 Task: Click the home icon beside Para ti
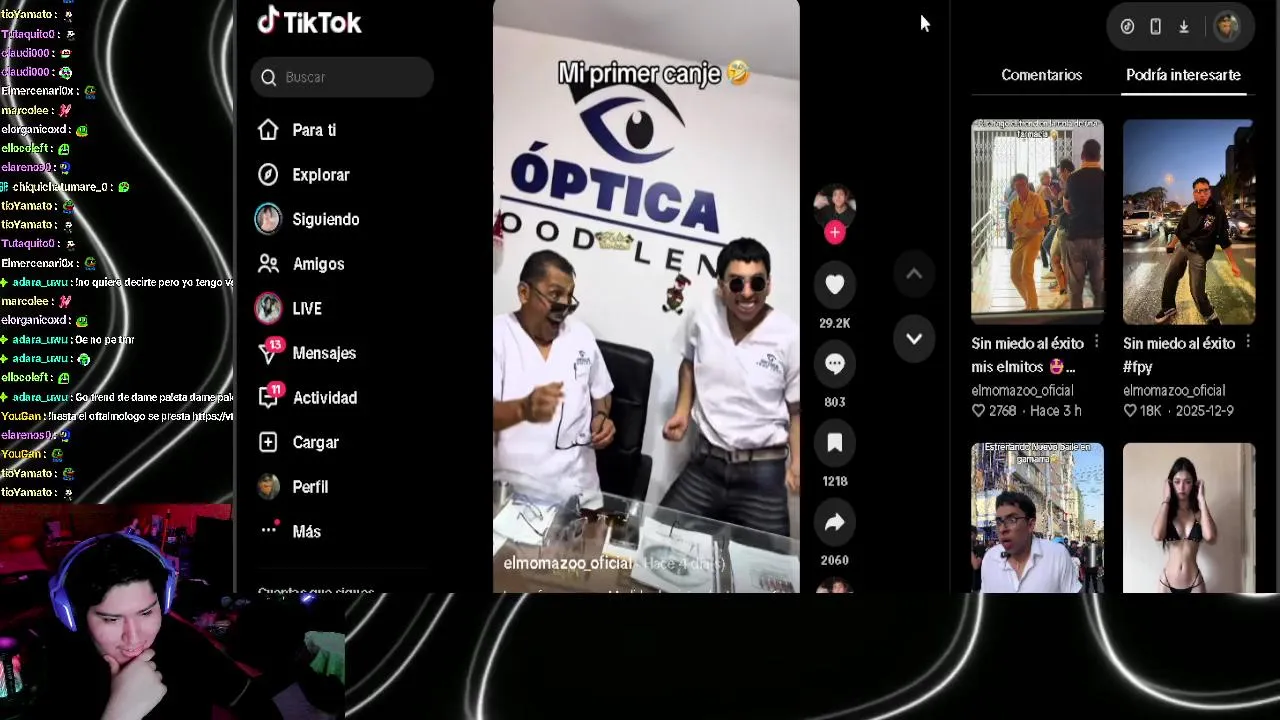pos(268,130)
